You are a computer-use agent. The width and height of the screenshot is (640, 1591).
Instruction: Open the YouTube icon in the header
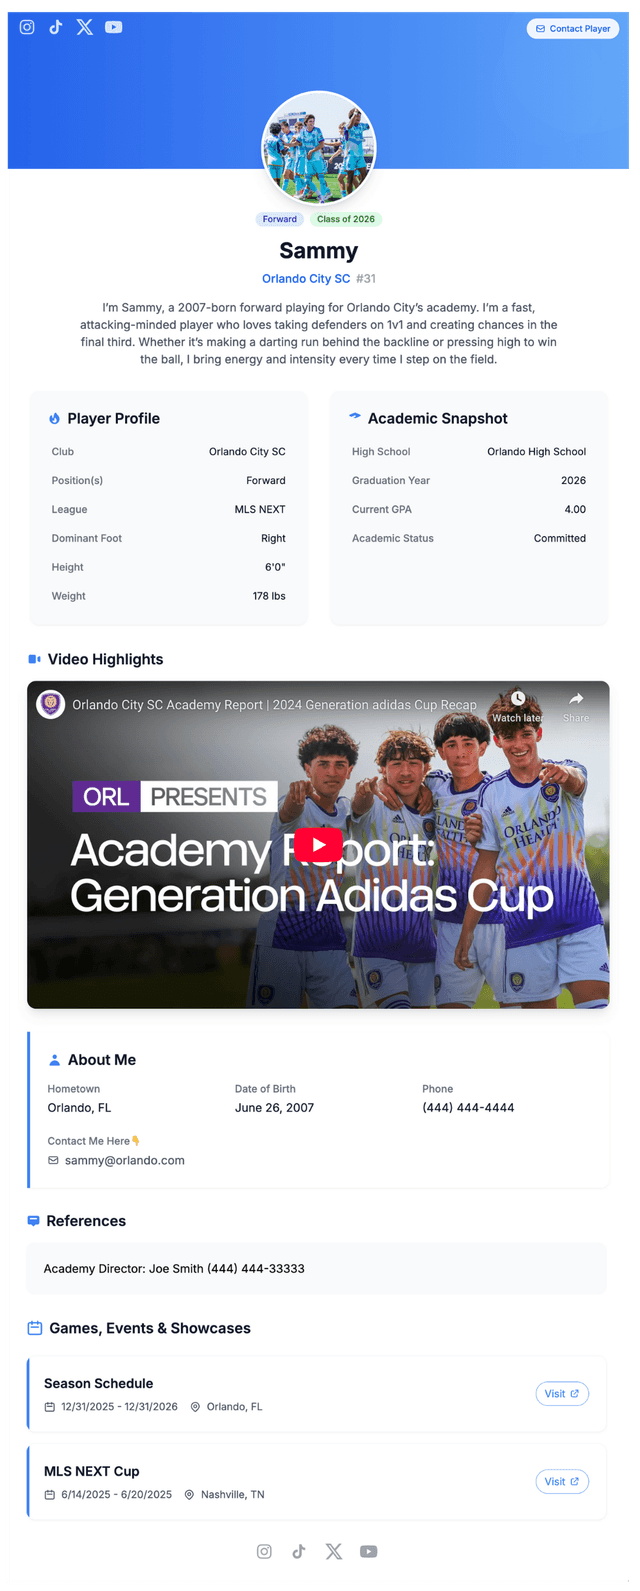tap(114, 27)
